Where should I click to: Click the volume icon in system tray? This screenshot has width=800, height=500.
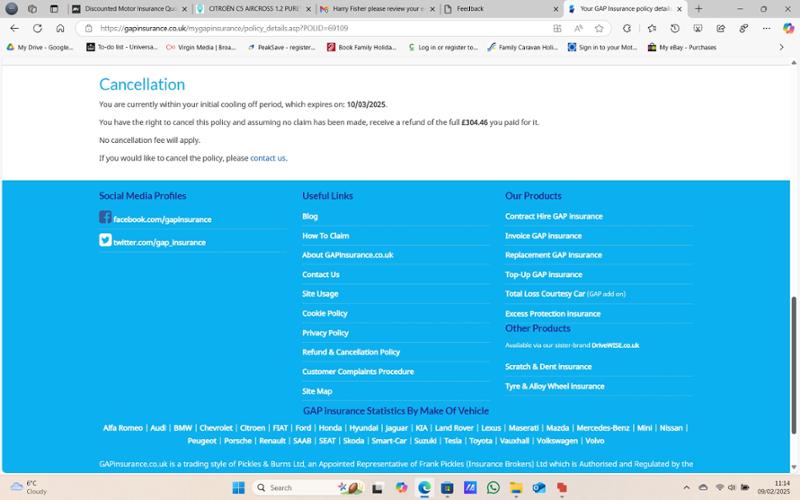click(x=732, y=487)
